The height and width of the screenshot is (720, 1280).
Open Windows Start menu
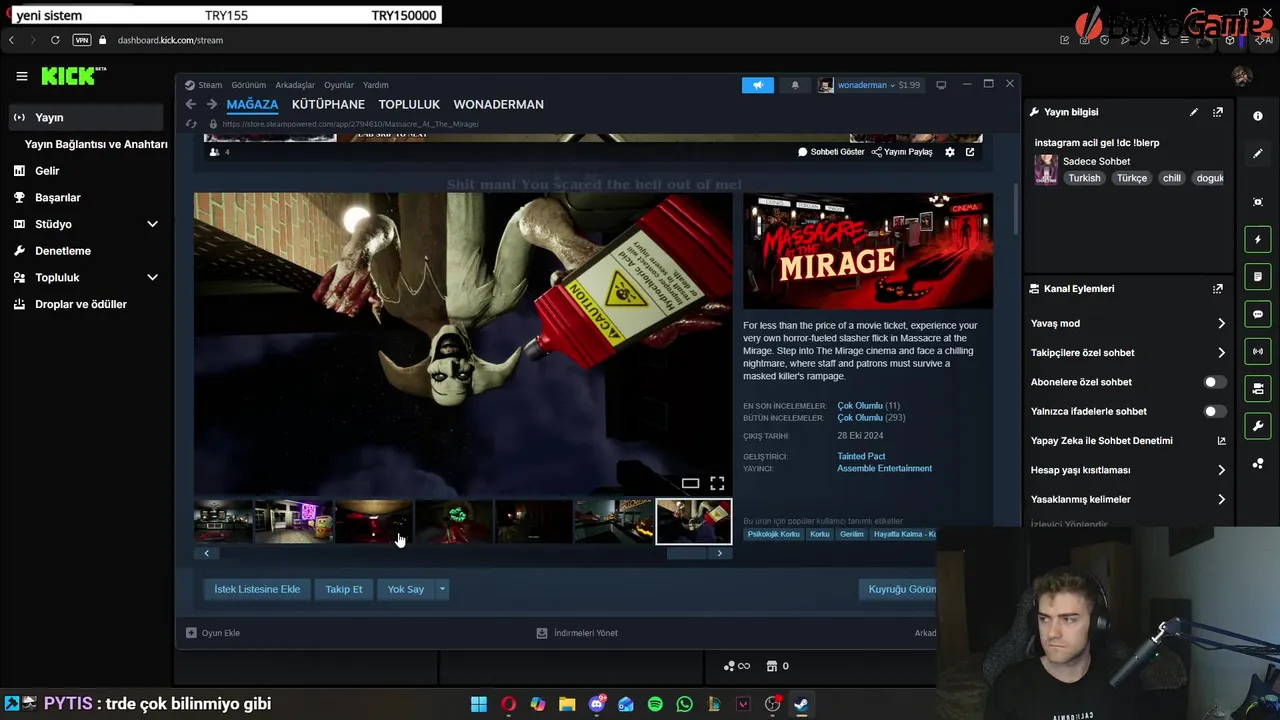tap(479, 704)
